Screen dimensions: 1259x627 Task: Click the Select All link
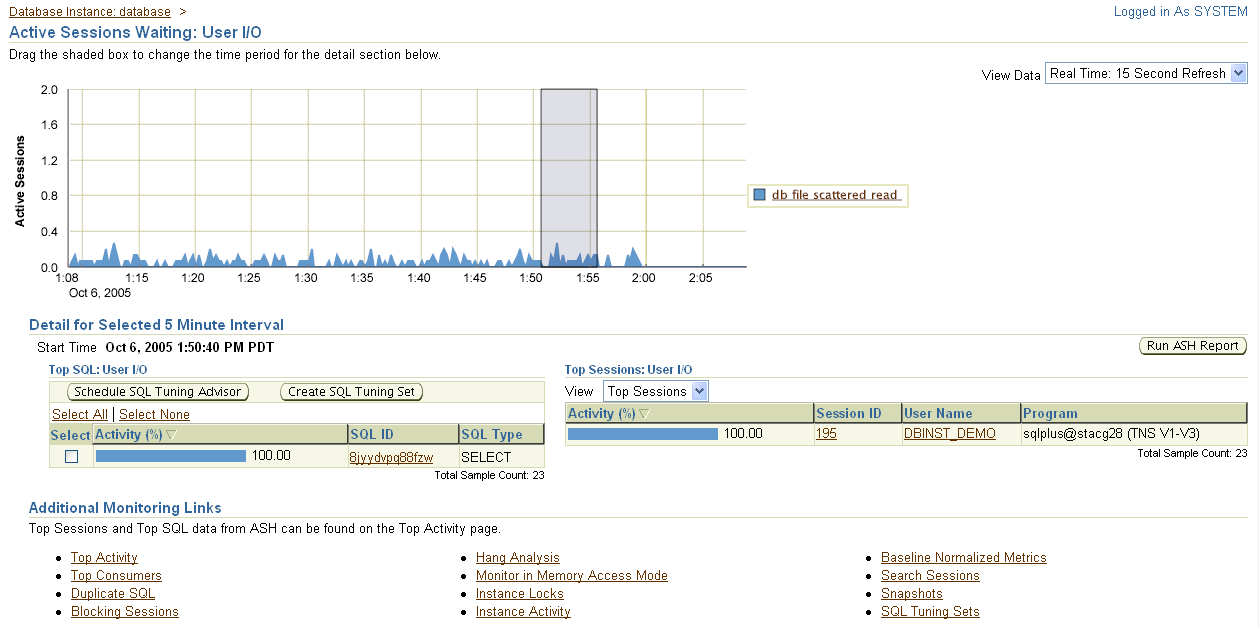point(80,414)
